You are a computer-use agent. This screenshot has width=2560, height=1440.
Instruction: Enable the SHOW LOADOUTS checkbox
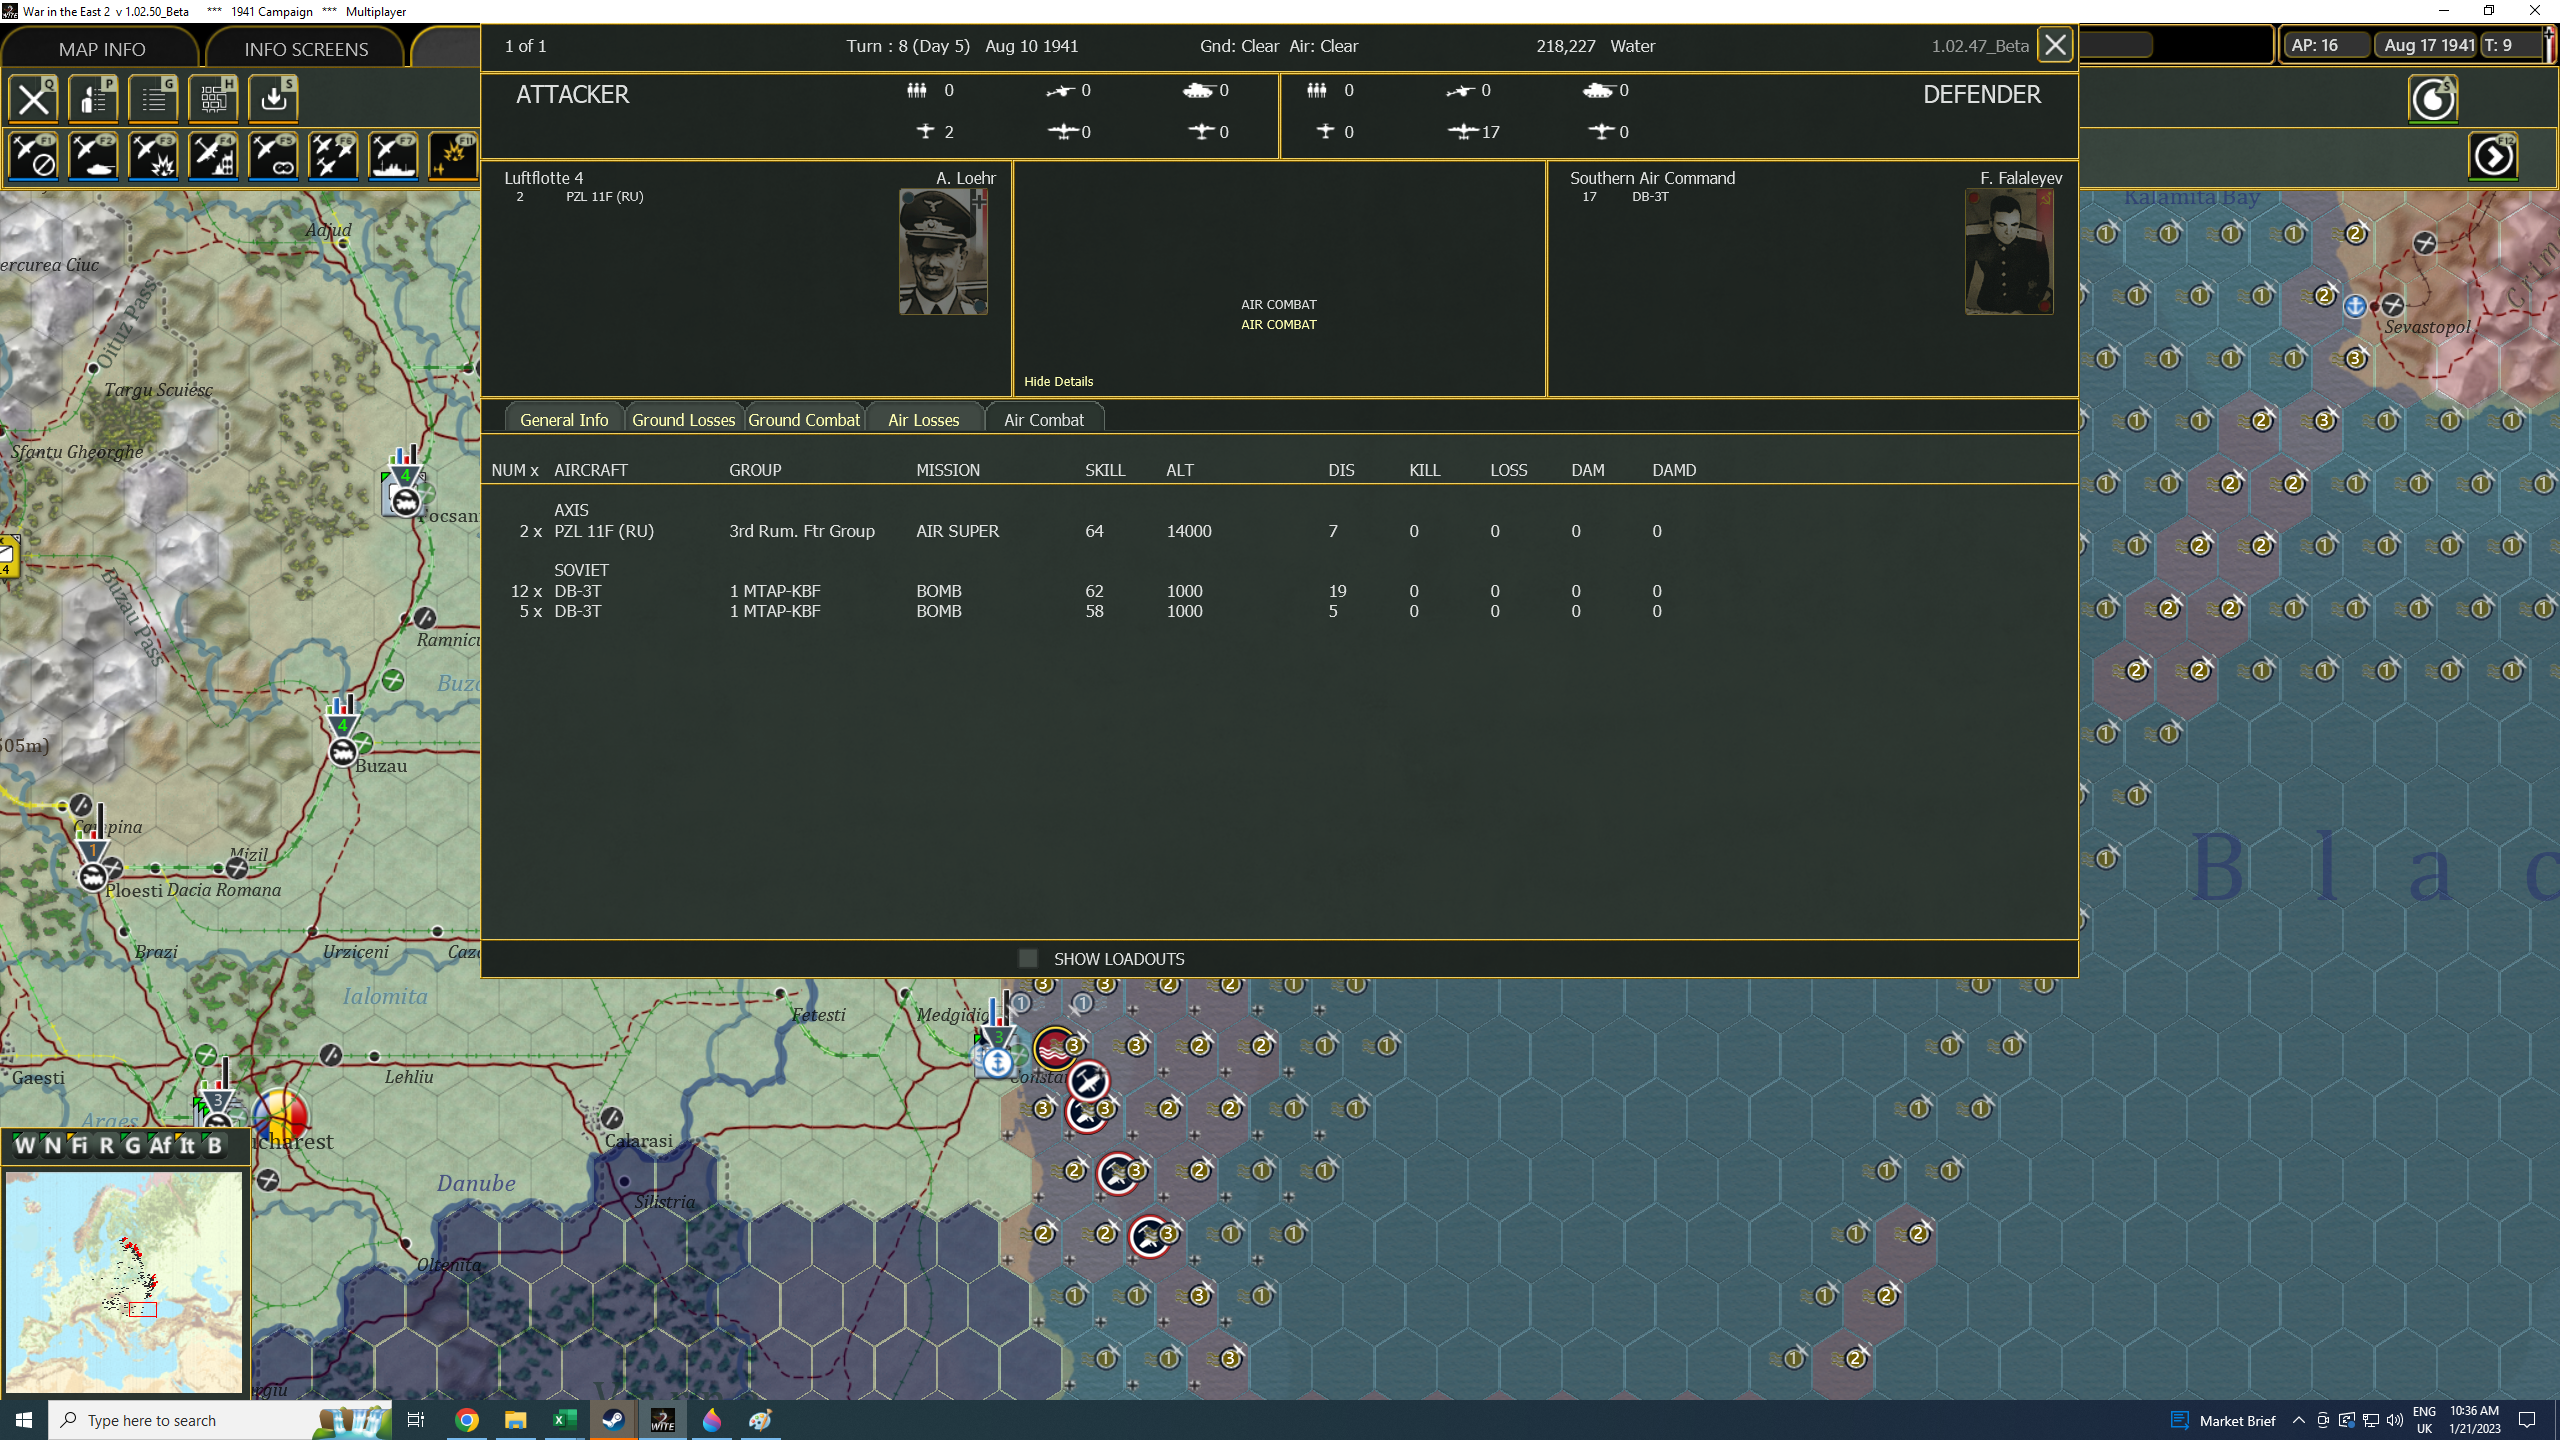coord(1028,958)
